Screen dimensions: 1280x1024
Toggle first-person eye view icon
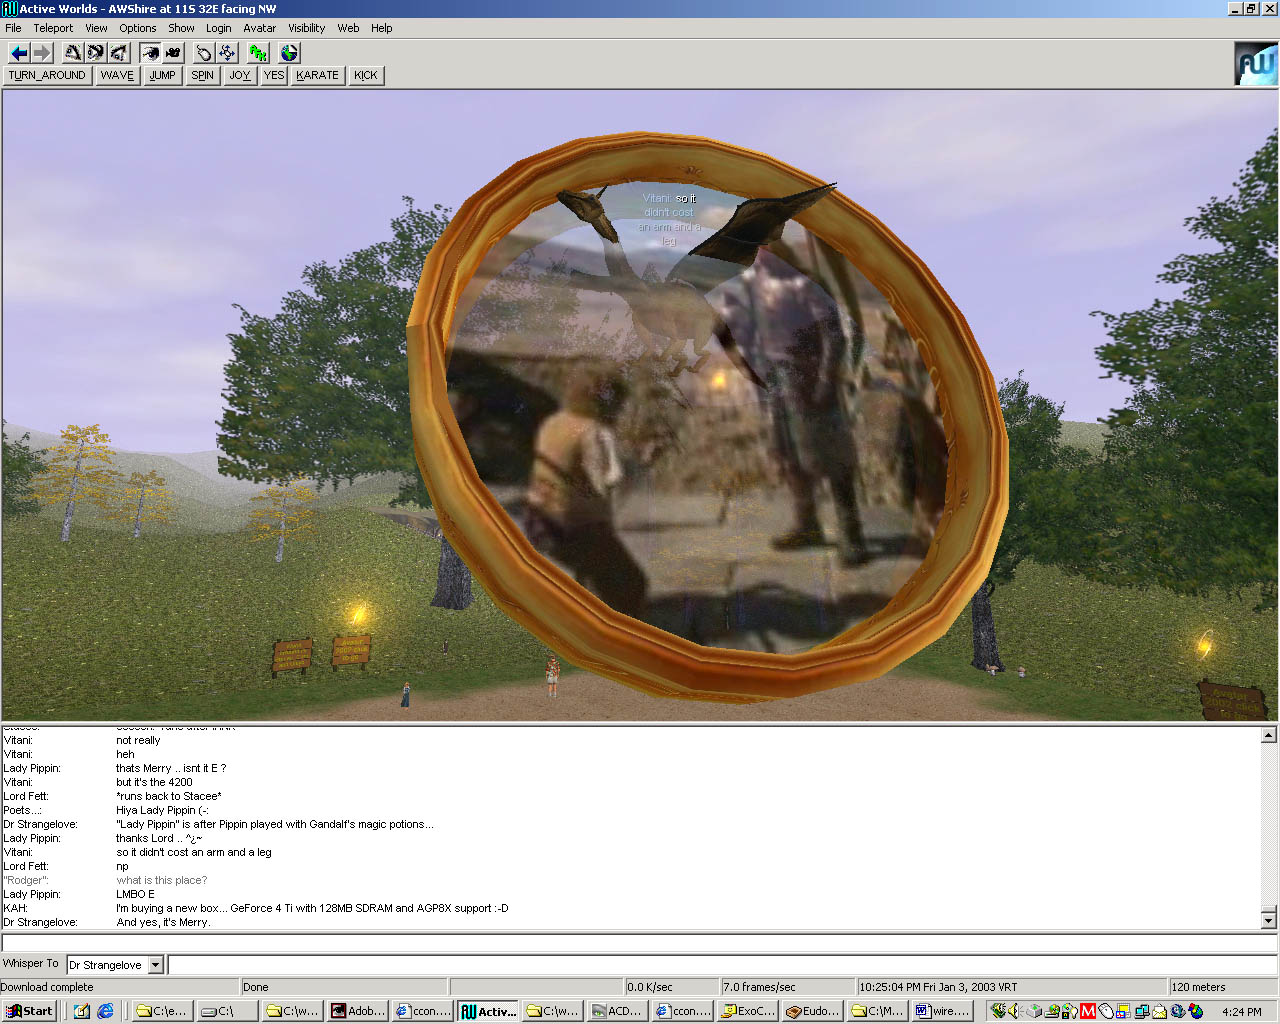tap(150, 53)
